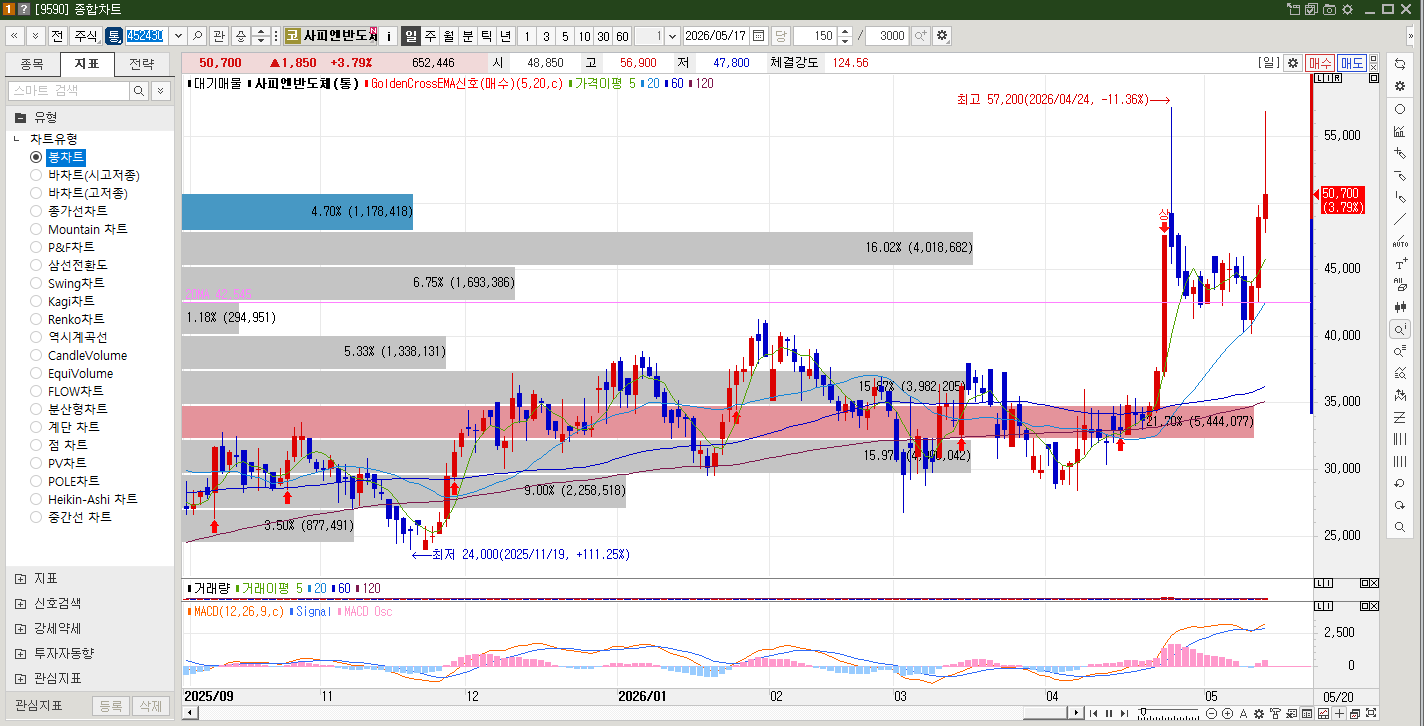This screenshot has height=726, width=1424.
Task: Click the 등록 button
Action: pos(110,705)
